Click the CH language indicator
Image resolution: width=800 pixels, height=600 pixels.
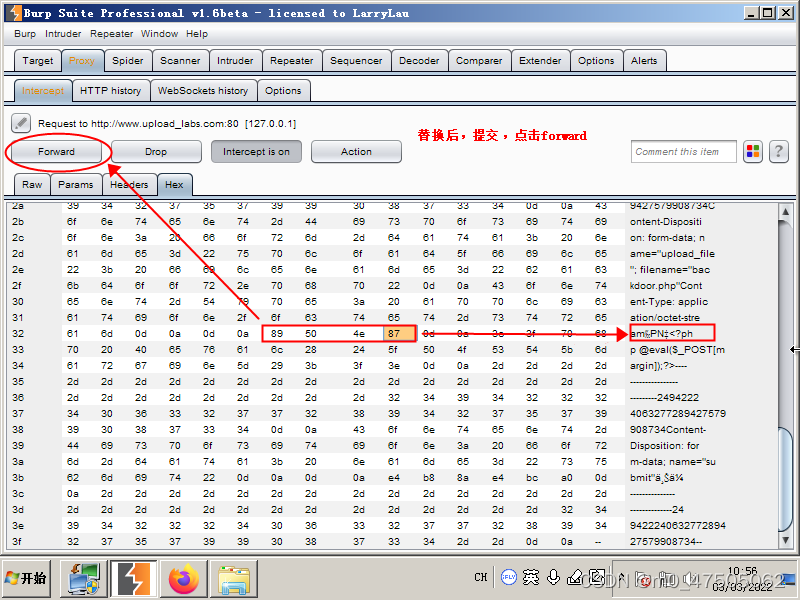[481, 578]
